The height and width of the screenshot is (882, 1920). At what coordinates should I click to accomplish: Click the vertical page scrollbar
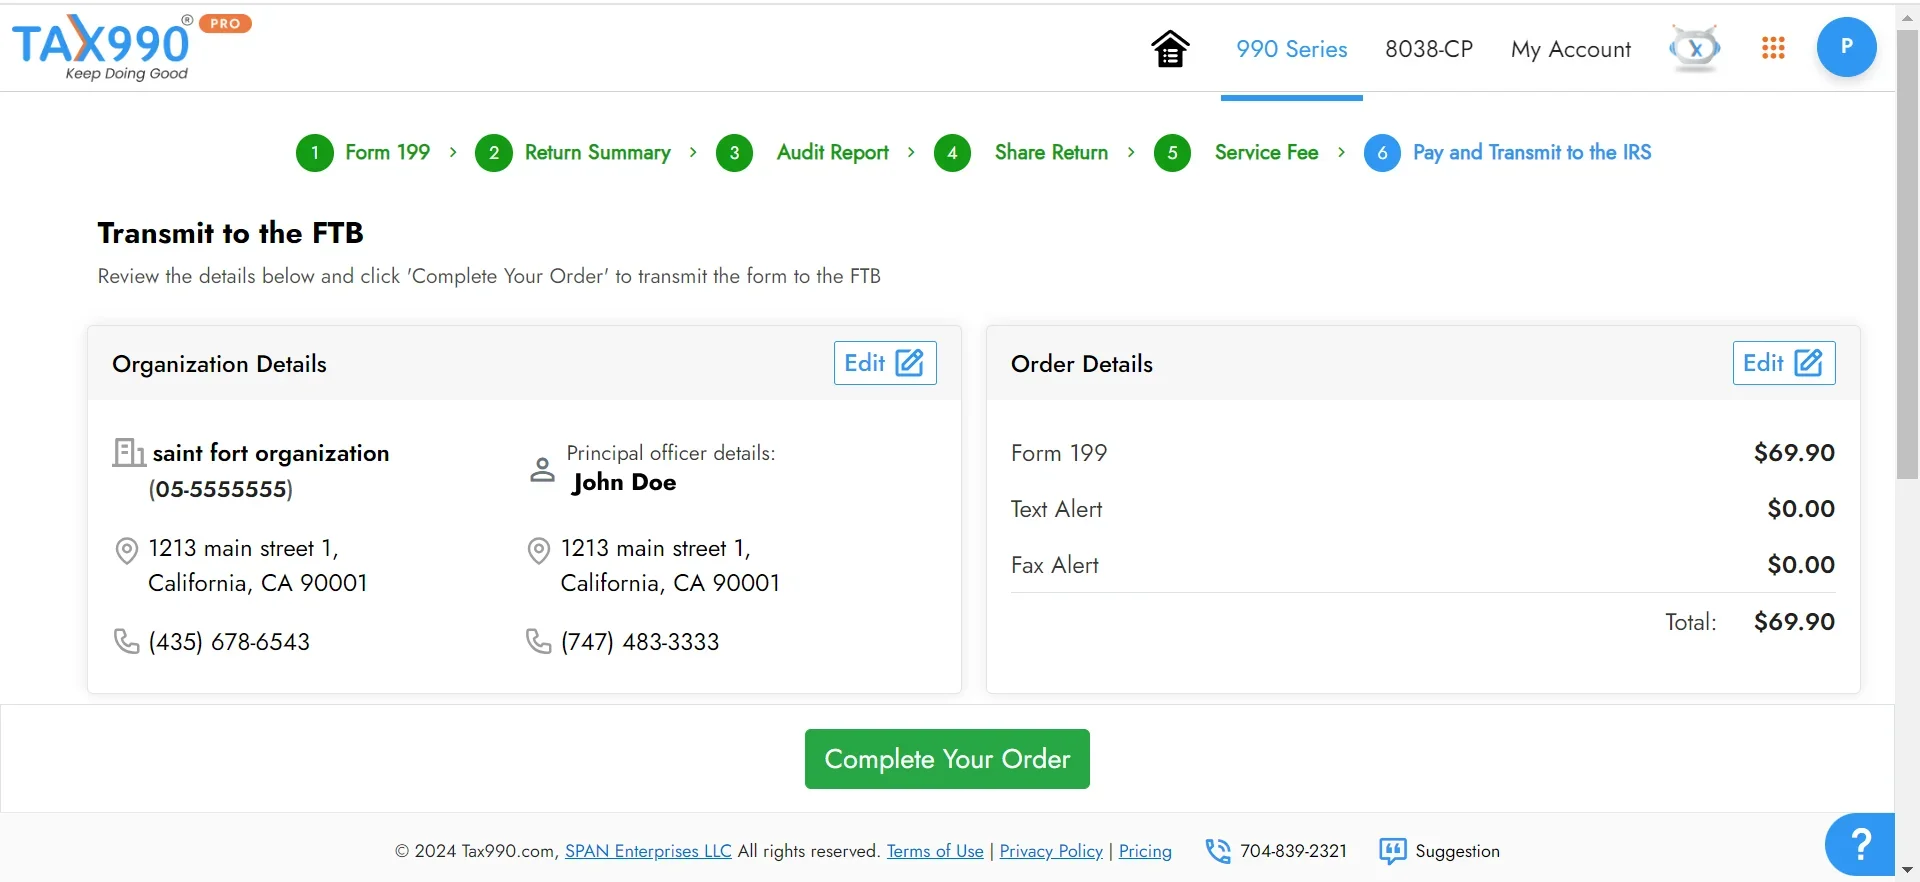pyautogui.click(x=1907, y=254)
